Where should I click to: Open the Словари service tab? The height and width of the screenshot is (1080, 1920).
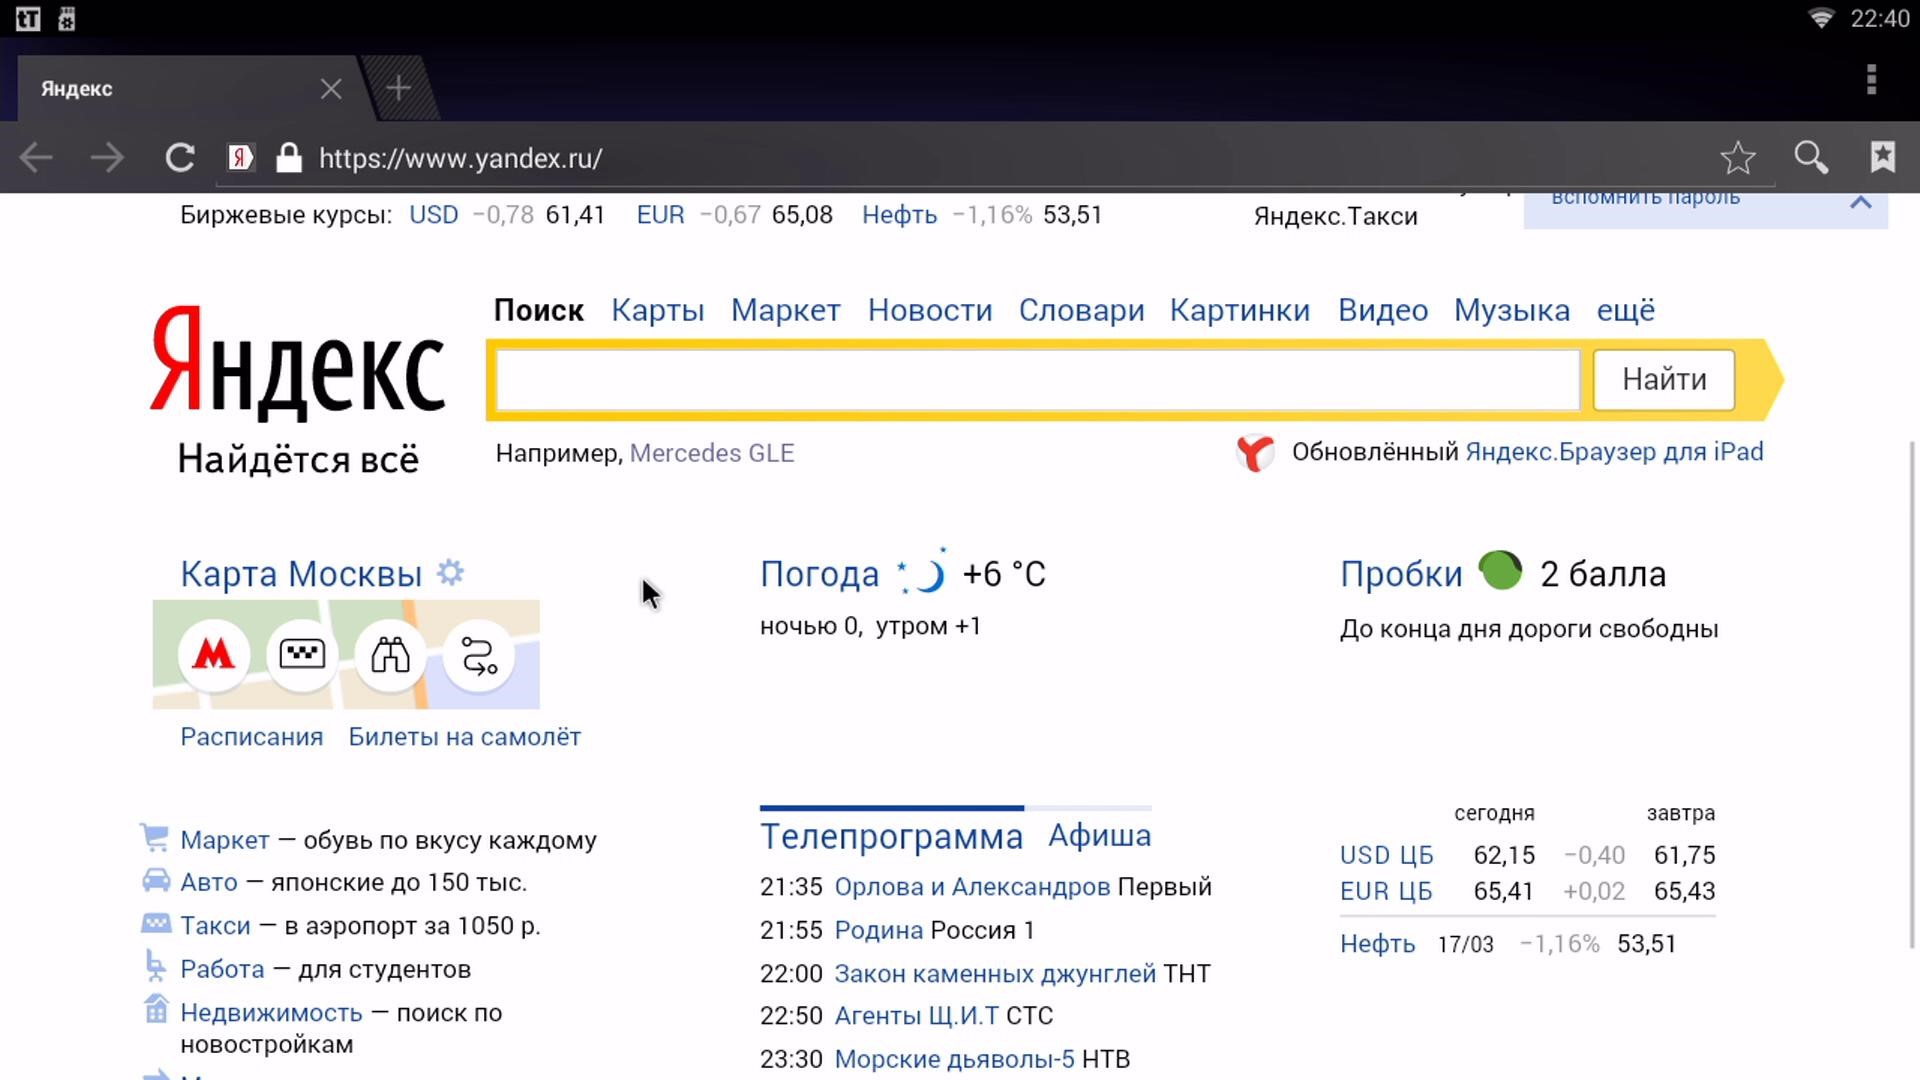(x=1082, y=311)
